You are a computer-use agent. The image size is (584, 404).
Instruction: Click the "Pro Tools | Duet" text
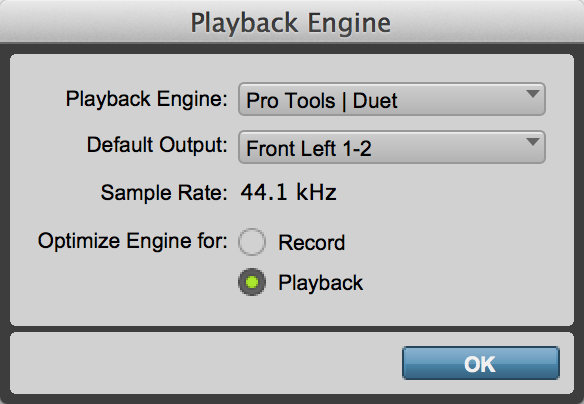point(322,101)
